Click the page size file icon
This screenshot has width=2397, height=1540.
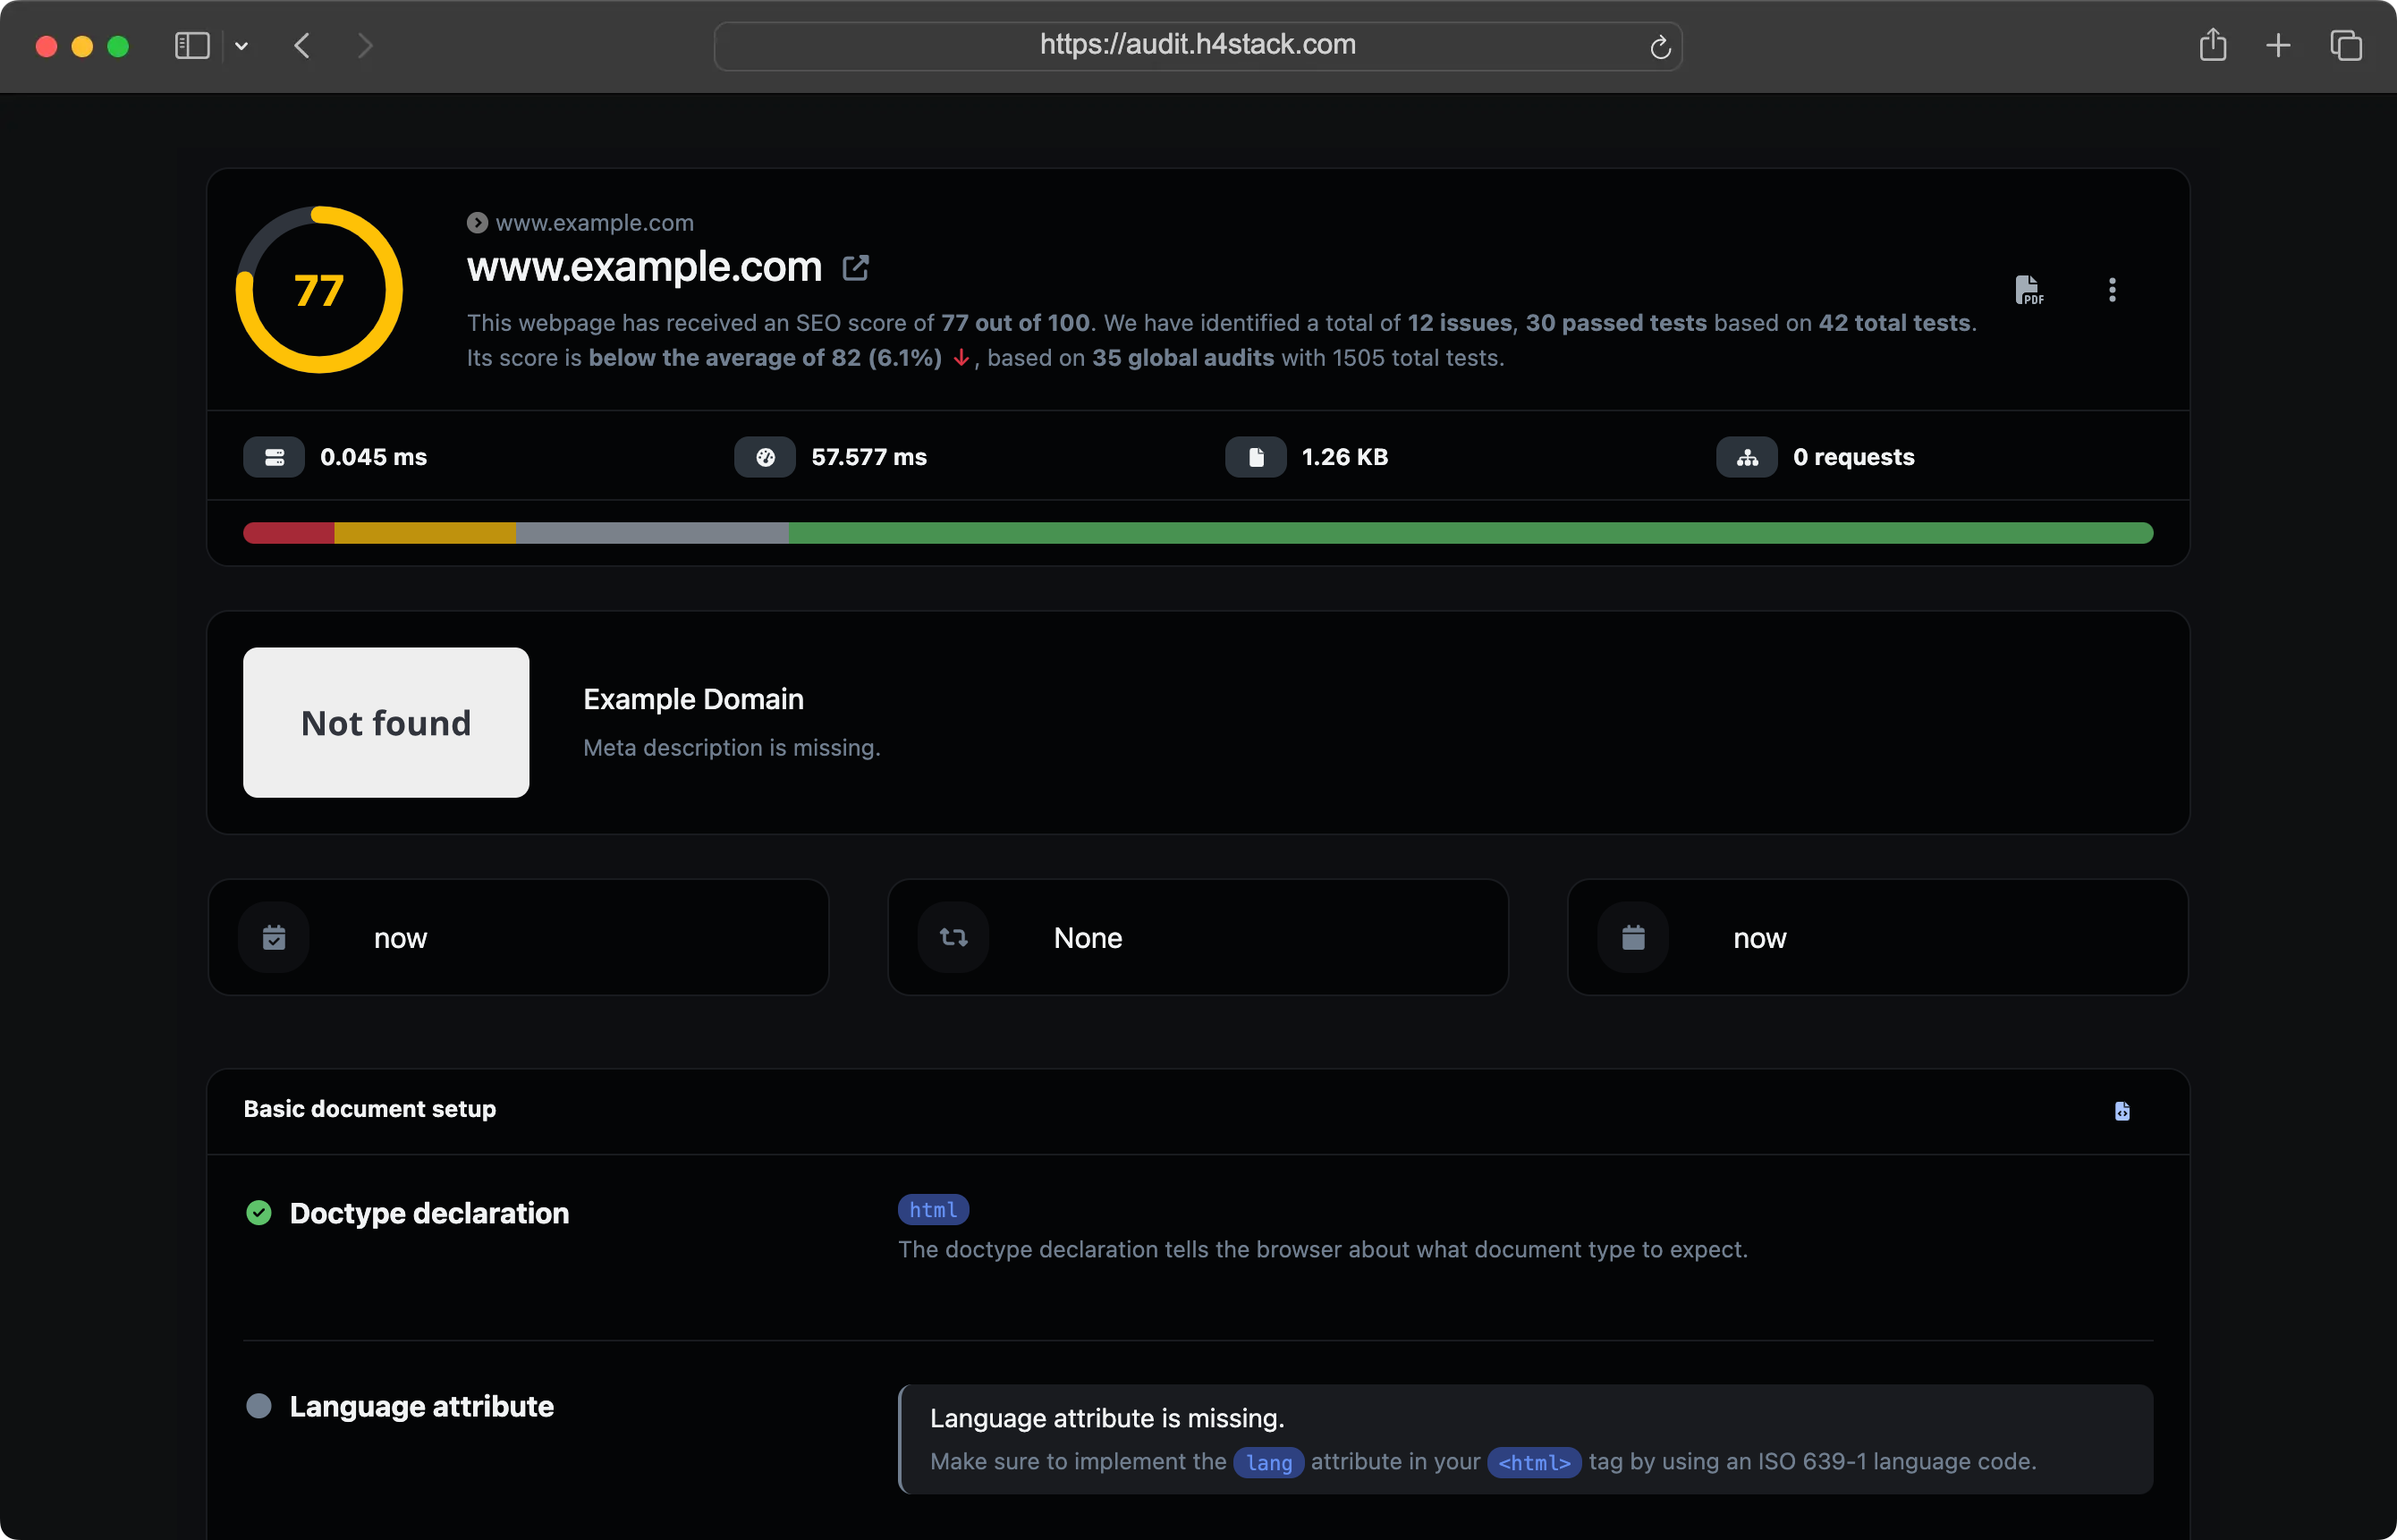pos(1255,457)
